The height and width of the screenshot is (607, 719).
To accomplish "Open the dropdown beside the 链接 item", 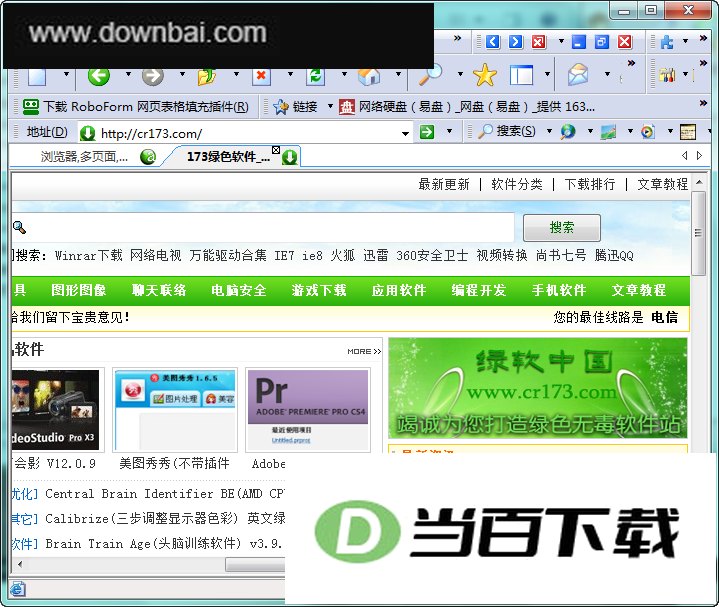I will point(330,106).
